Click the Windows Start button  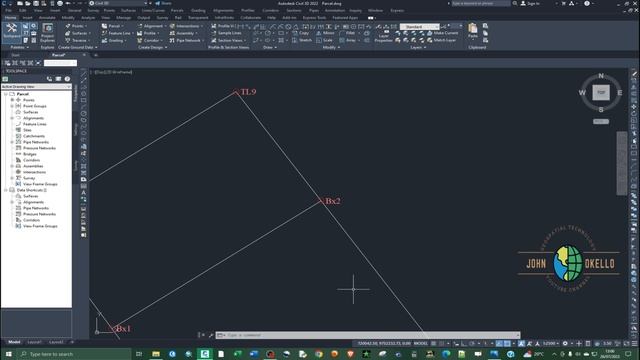pos(9,354)
